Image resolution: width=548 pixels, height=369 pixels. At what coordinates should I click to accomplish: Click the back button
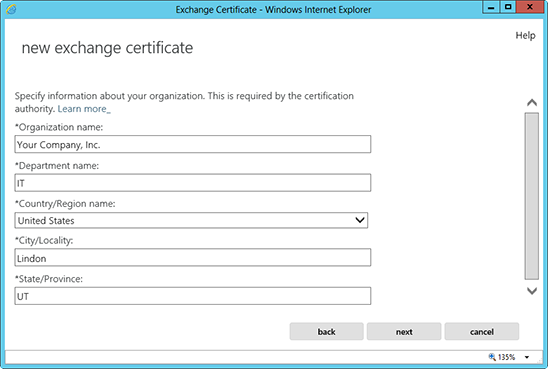[x=326, y=331]
